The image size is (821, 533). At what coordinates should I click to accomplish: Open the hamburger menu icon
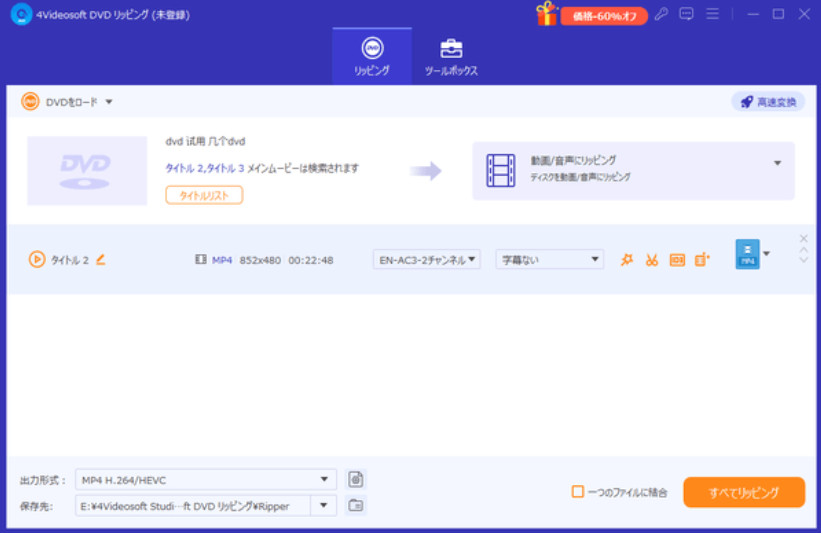pos(713,14)
